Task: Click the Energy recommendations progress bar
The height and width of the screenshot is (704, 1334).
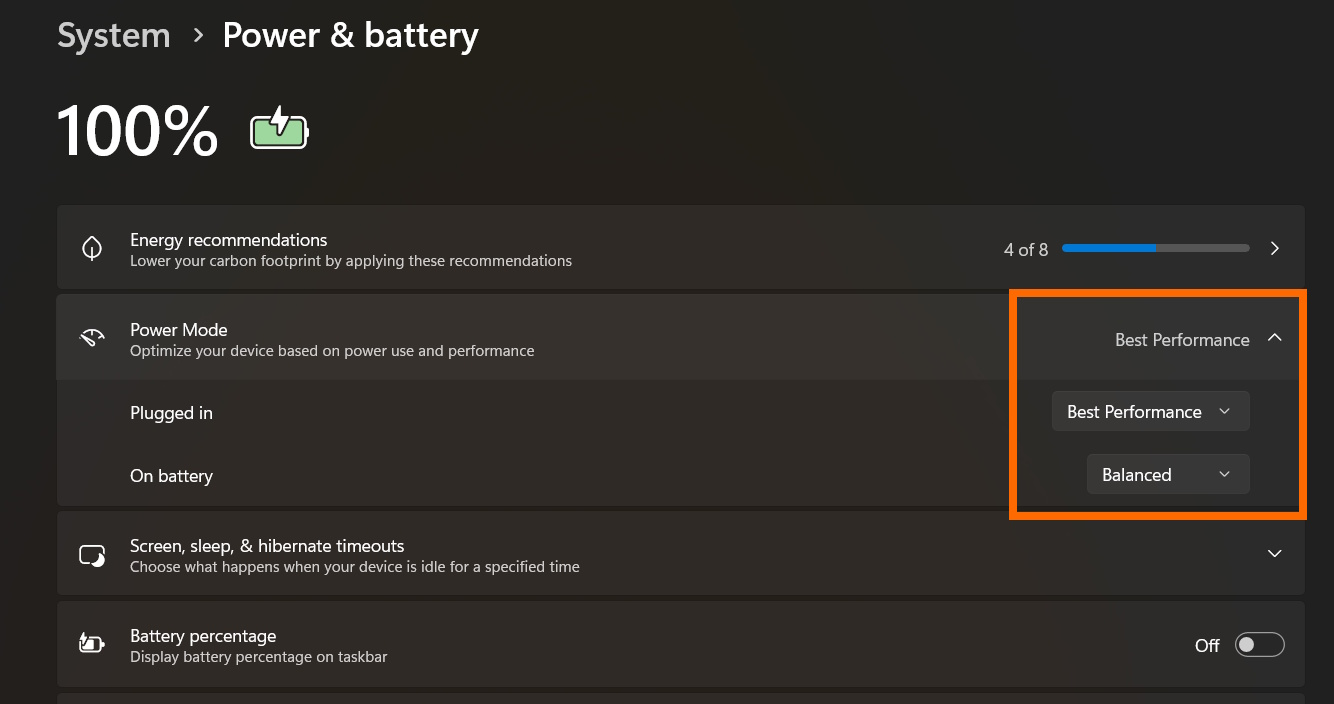Action: click(1155, 248)
